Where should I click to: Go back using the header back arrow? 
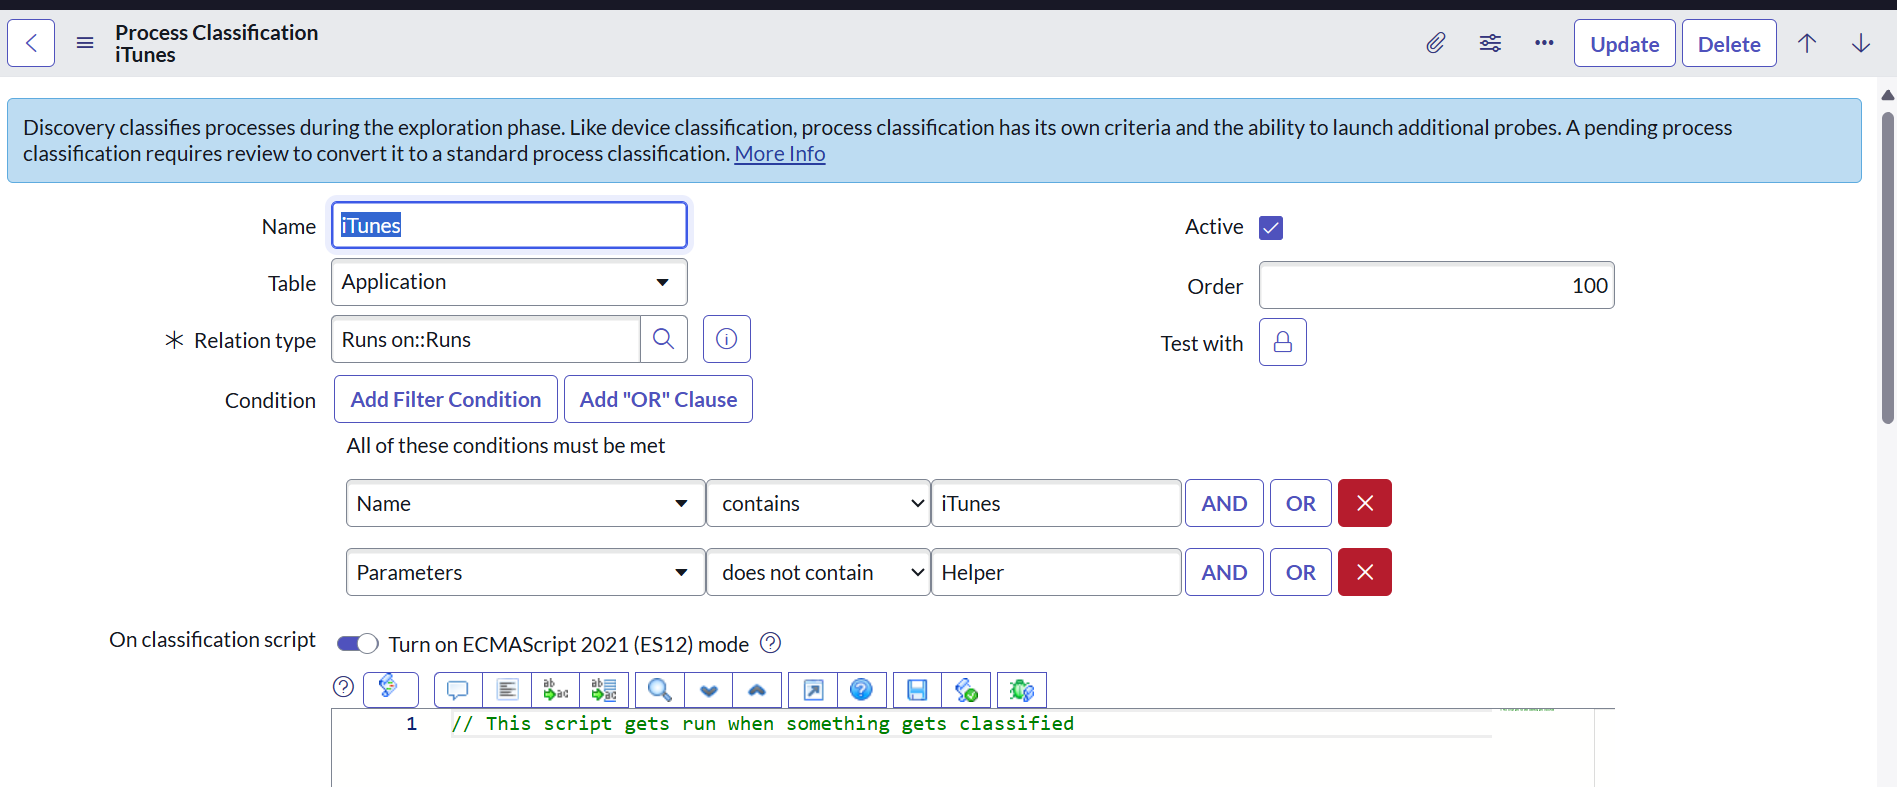click(x=31, y=43)
